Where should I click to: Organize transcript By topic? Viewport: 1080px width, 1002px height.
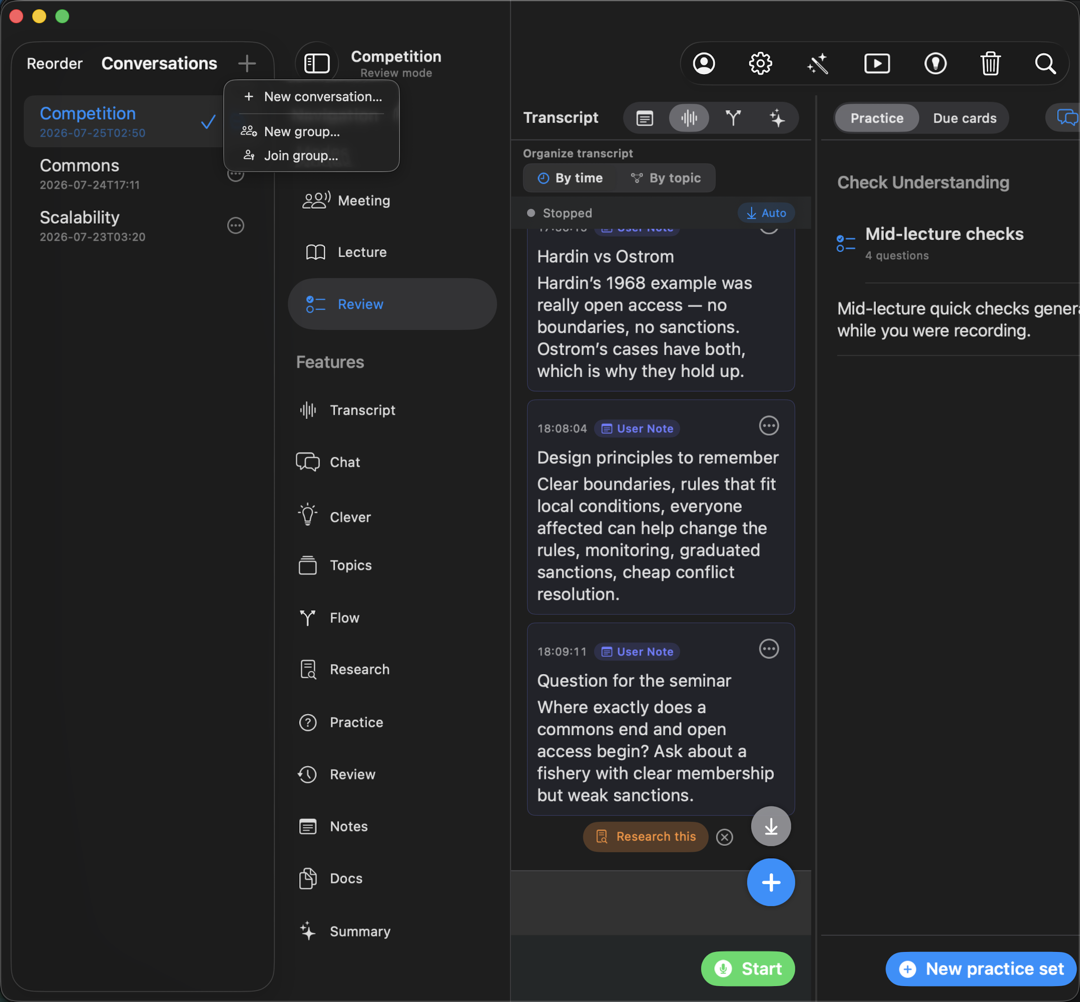tap(665, 178)
